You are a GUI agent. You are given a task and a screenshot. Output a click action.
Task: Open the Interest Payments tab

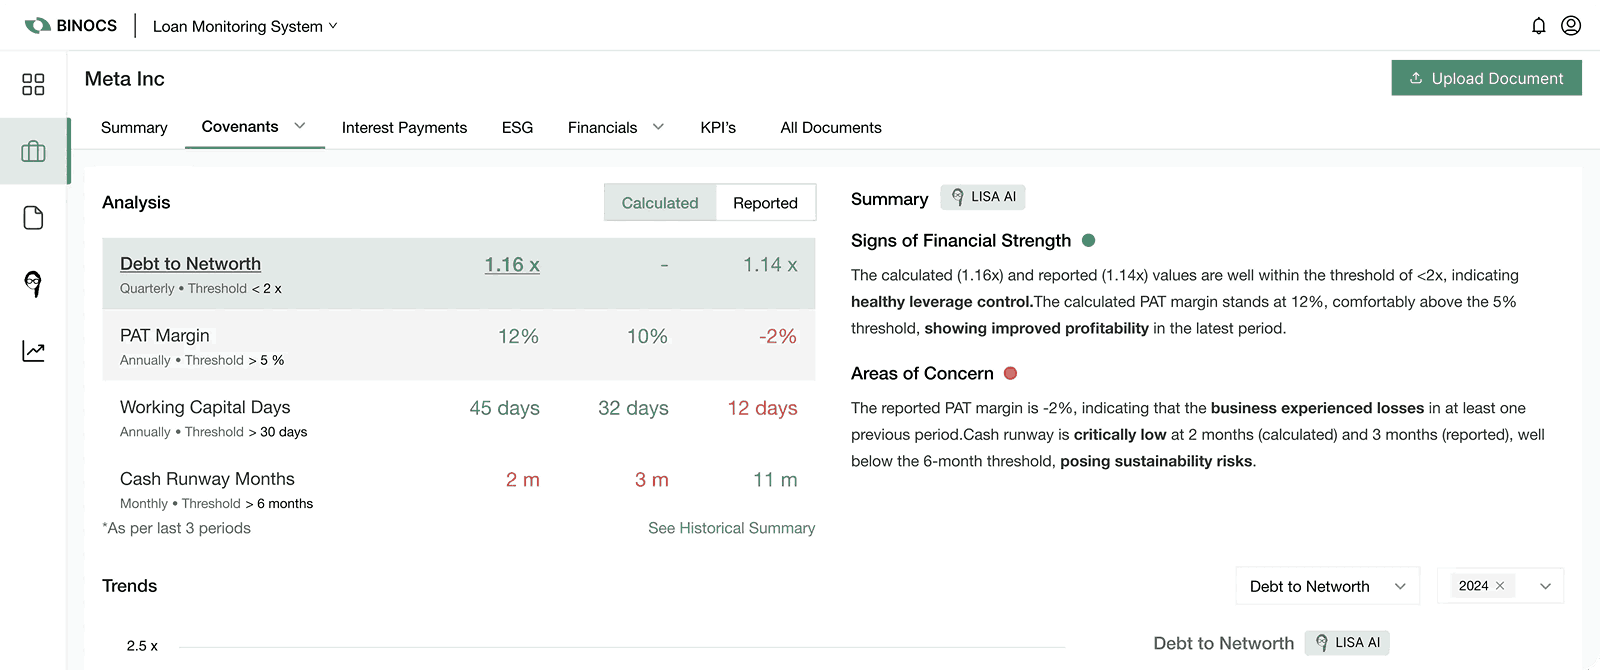(404, 127)
